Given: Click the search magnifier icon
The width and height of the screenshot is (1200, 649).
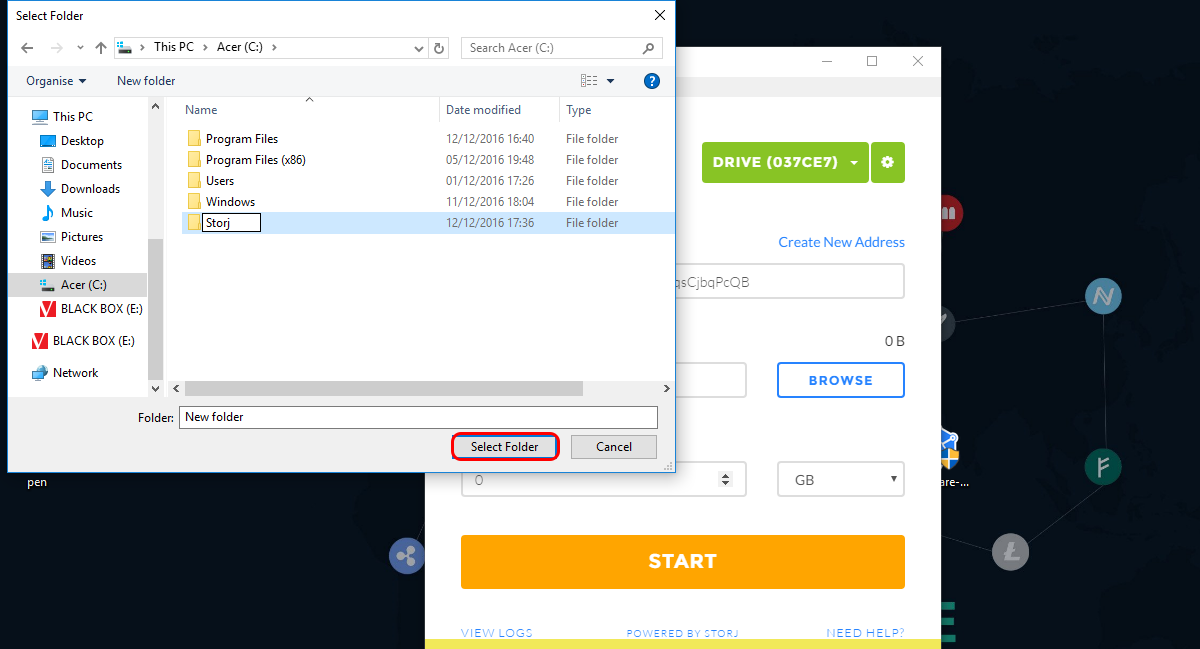Looking at the screenshot, I should pos(648,48).
